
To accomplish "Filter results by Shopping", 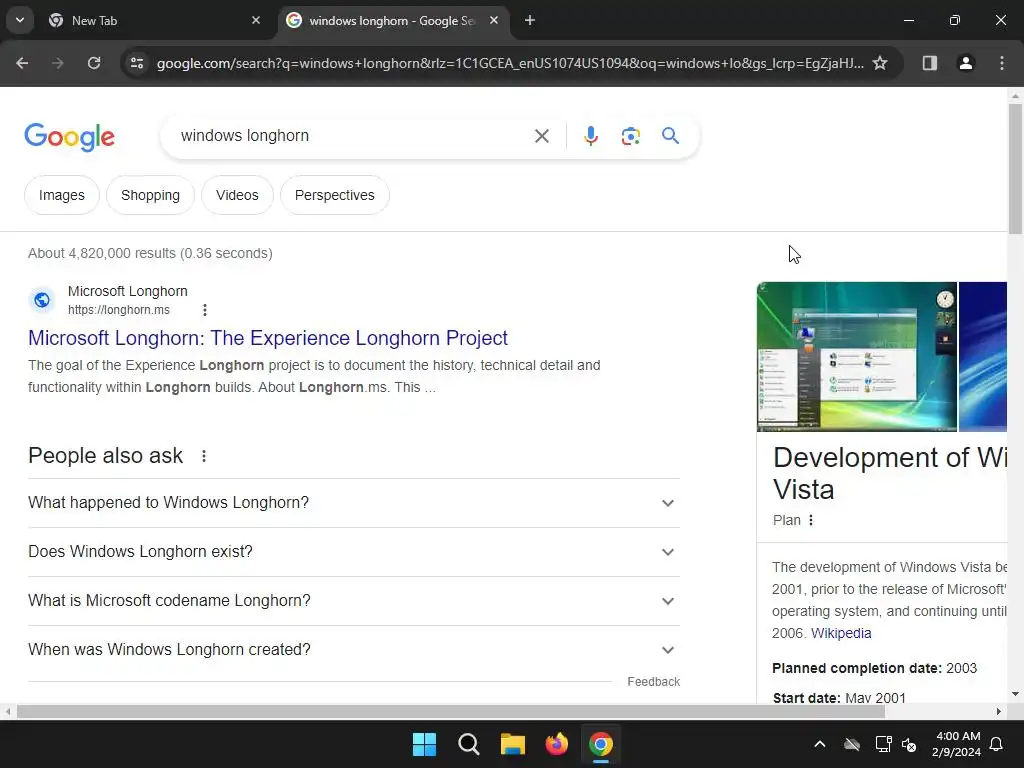I will (x=150, y=195).
